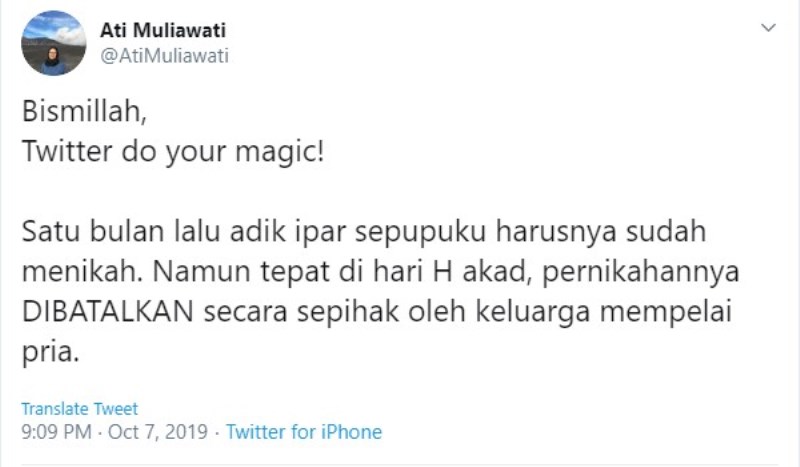Screen dimensions: 800x467
Task: Click the phrase 'secara sepihak' in the tweet
Action: coord(301,312)
